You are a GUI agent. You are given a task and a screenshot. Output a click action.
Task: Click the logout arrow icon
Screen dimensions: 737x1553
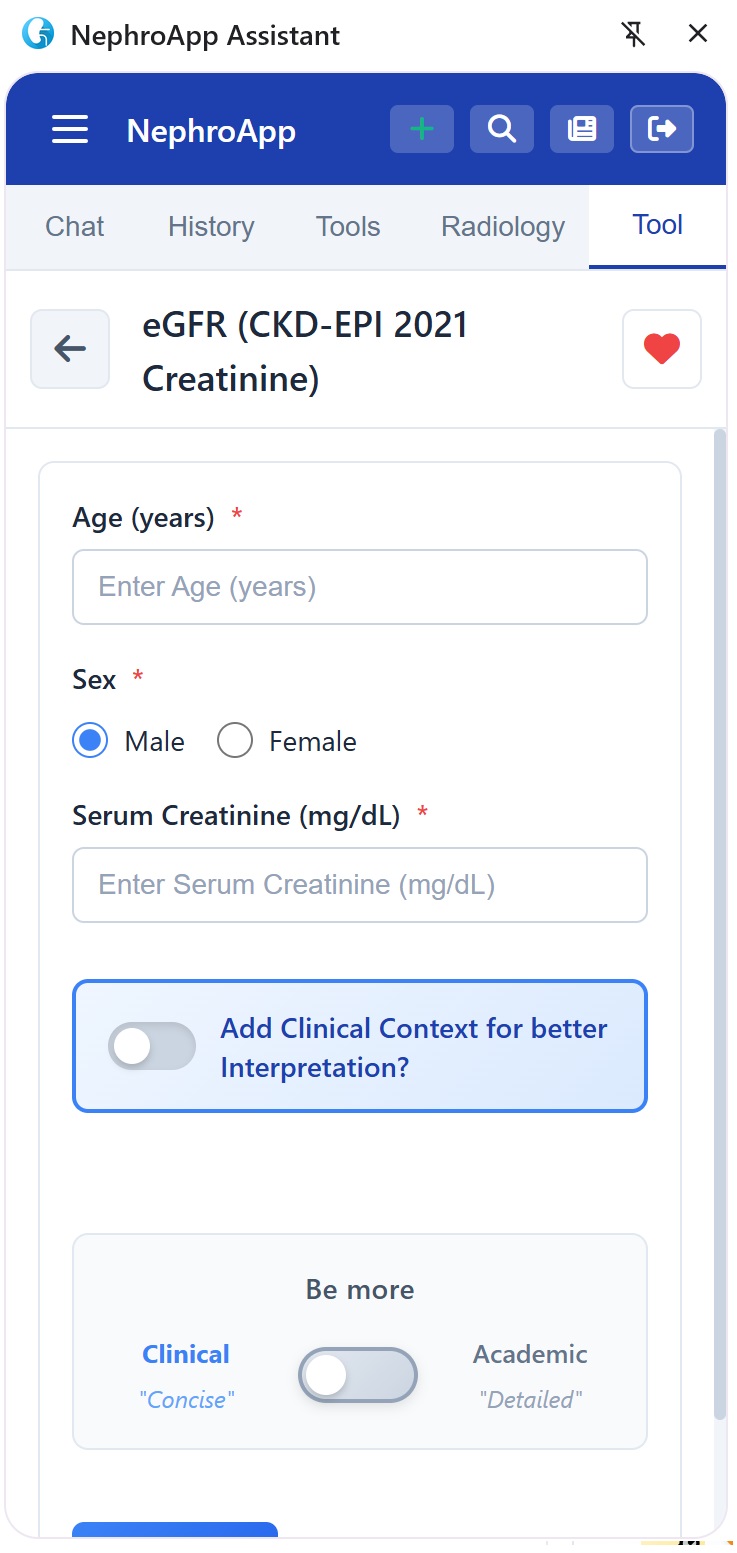(x=662, y=129)
